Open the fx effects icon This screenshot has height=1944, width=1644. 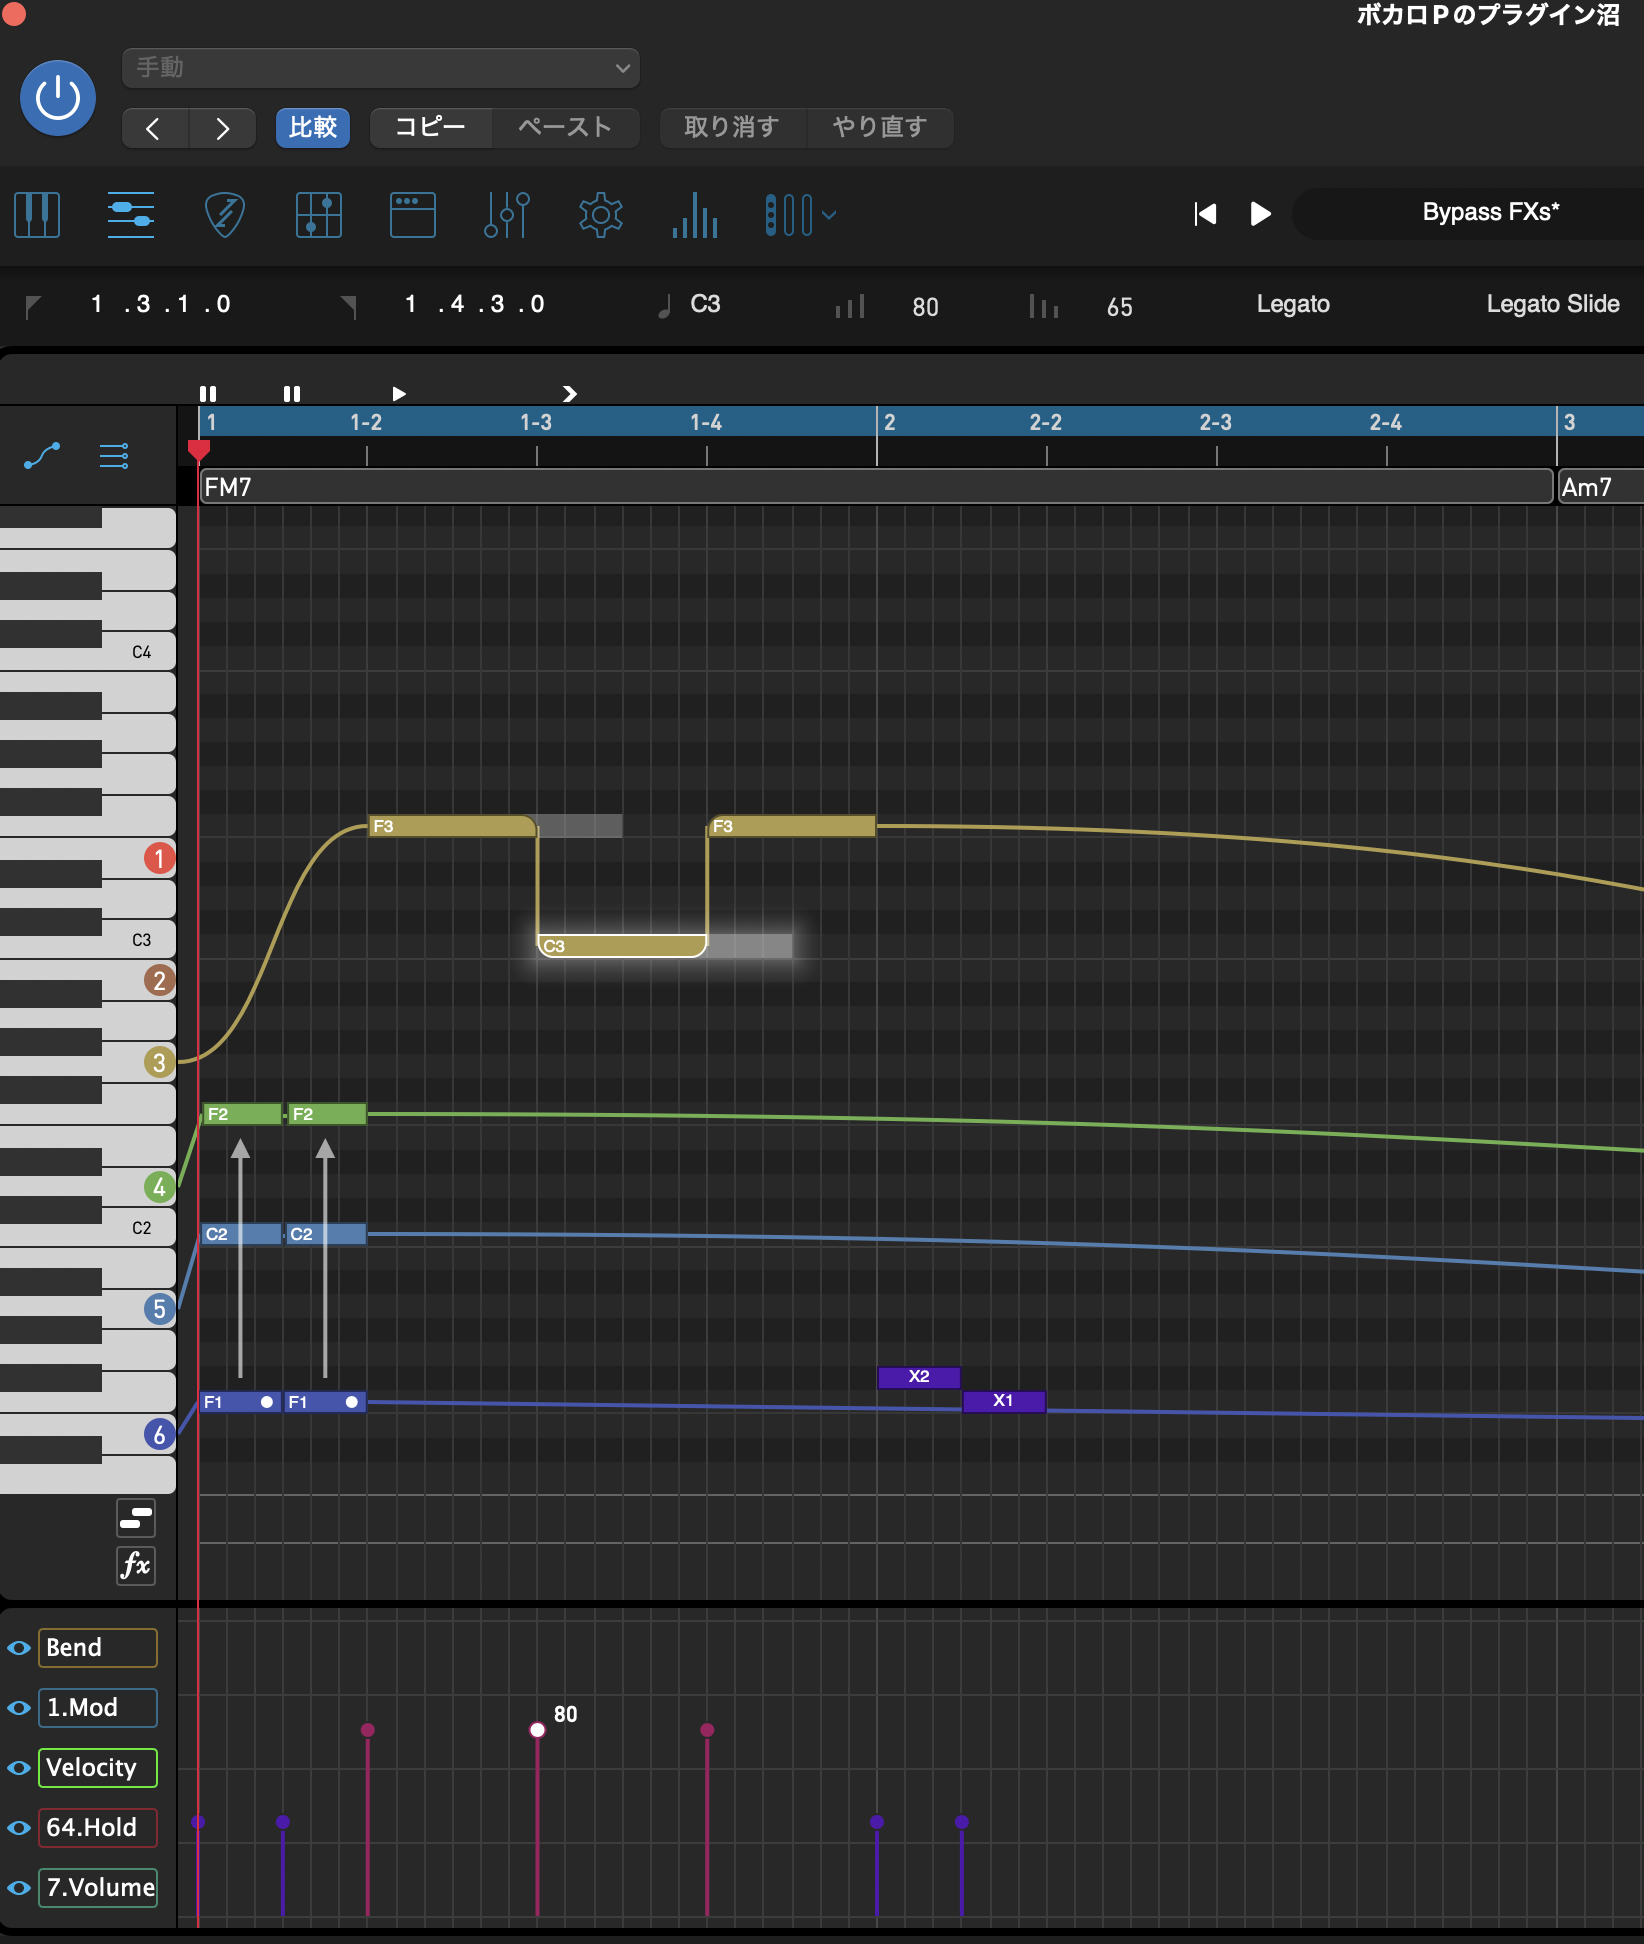pyautogui.click(x=135, y=1565)
